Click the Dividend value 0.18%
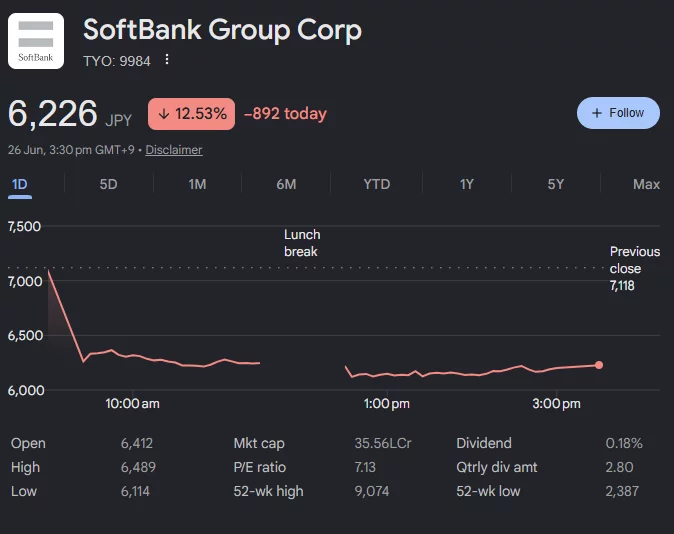674x534 pixels. tap(624, 443)
